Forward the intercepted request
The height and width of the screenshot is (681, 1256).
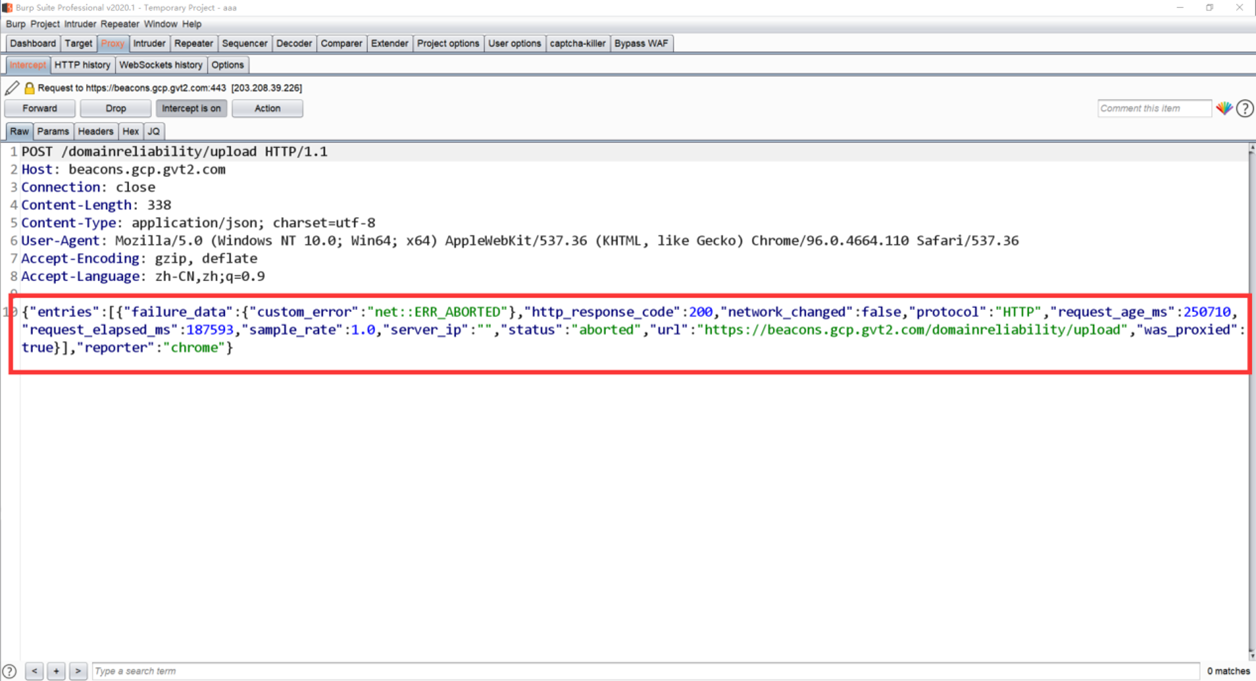(40, 108)
